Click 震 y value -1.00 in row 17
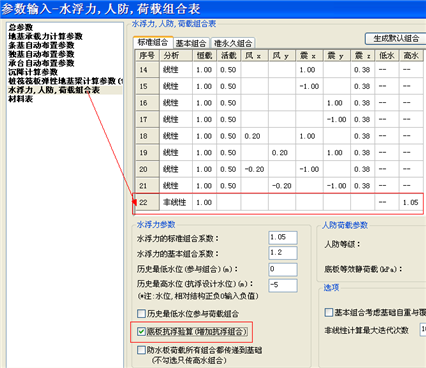The image size is (426, 368). click(337, 119)
